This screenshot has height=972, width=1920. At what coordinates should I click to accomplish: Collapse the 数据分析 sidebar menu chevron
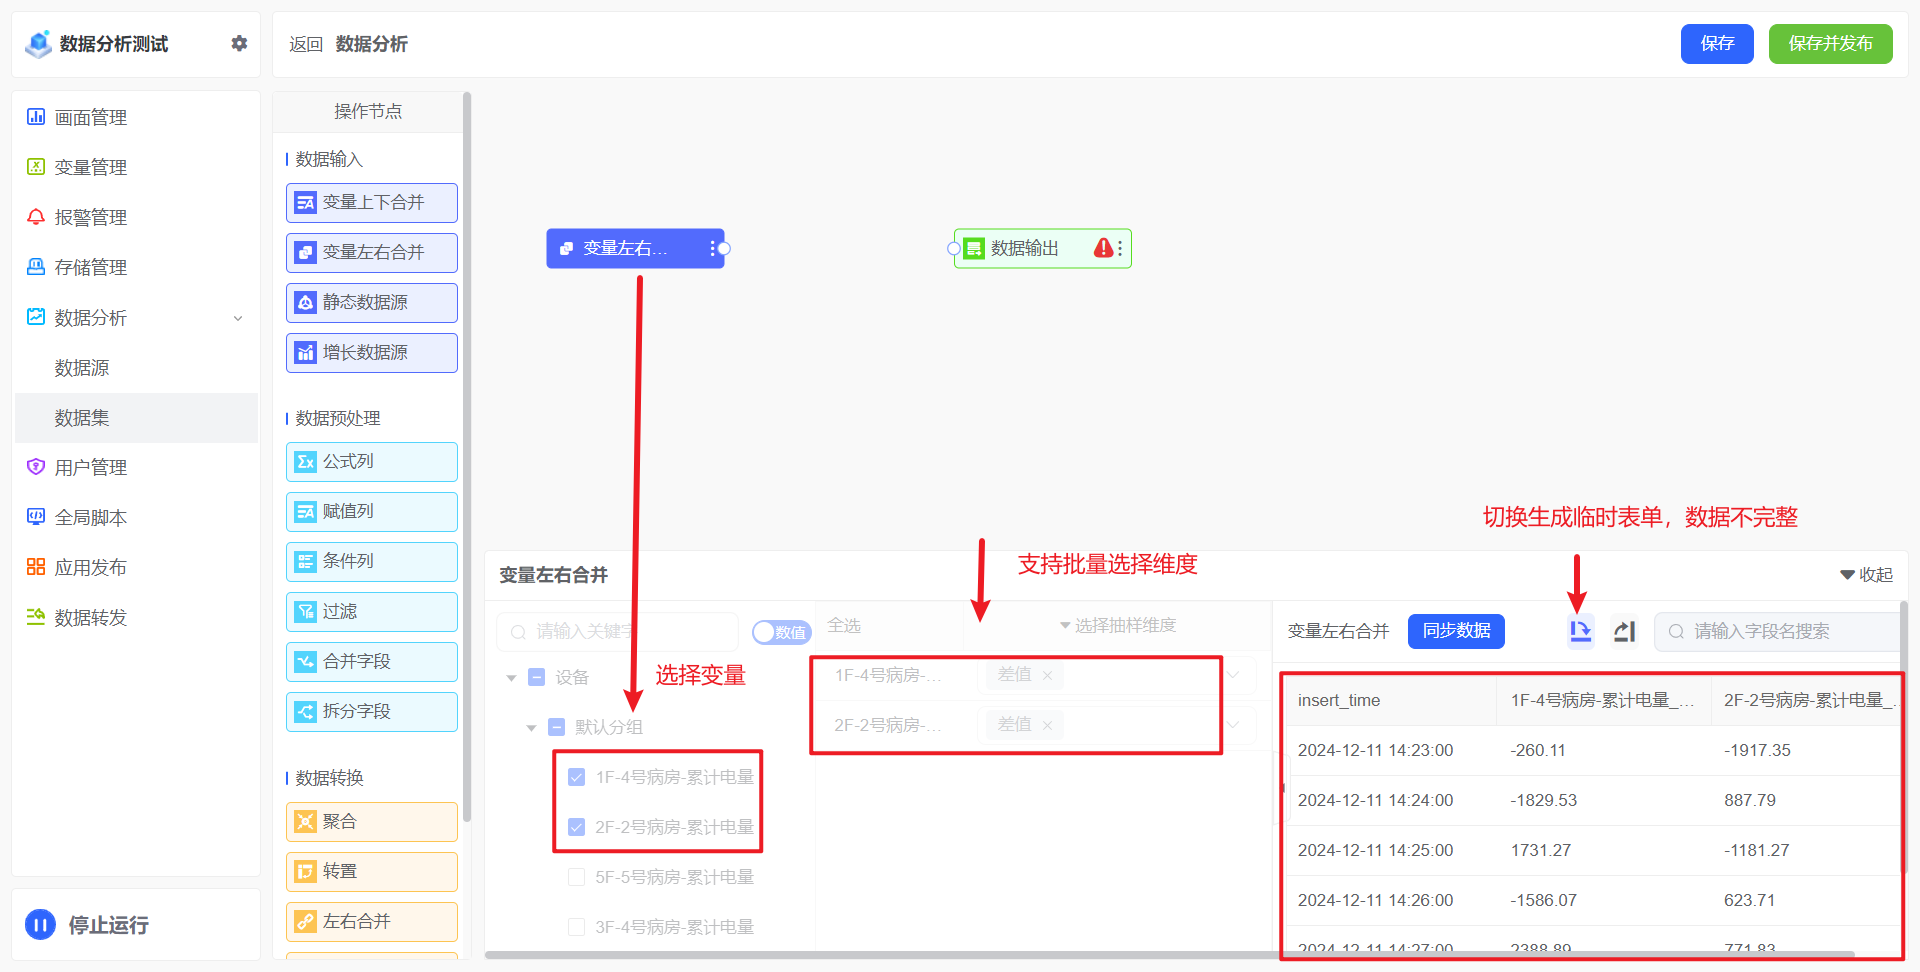point(238,318)
